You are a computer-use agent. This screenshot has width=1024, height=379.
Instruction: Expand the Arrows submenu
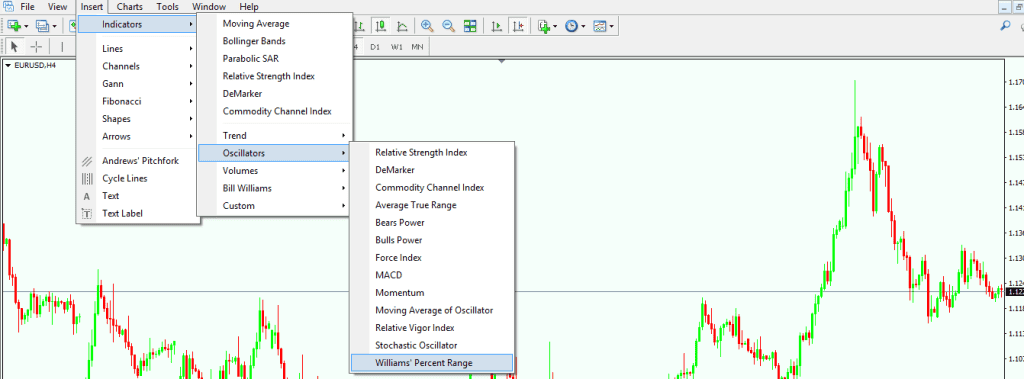[138, 137]
